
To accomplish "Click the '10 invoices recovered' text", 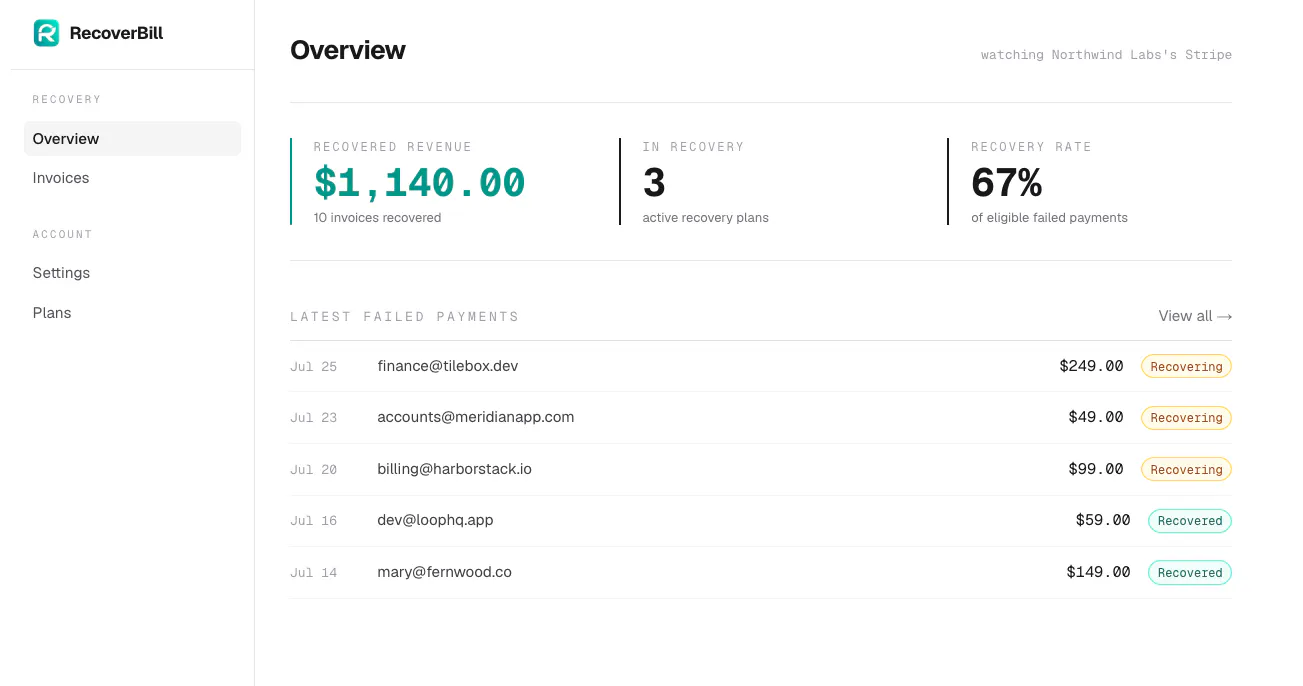I will click(377, 217).
